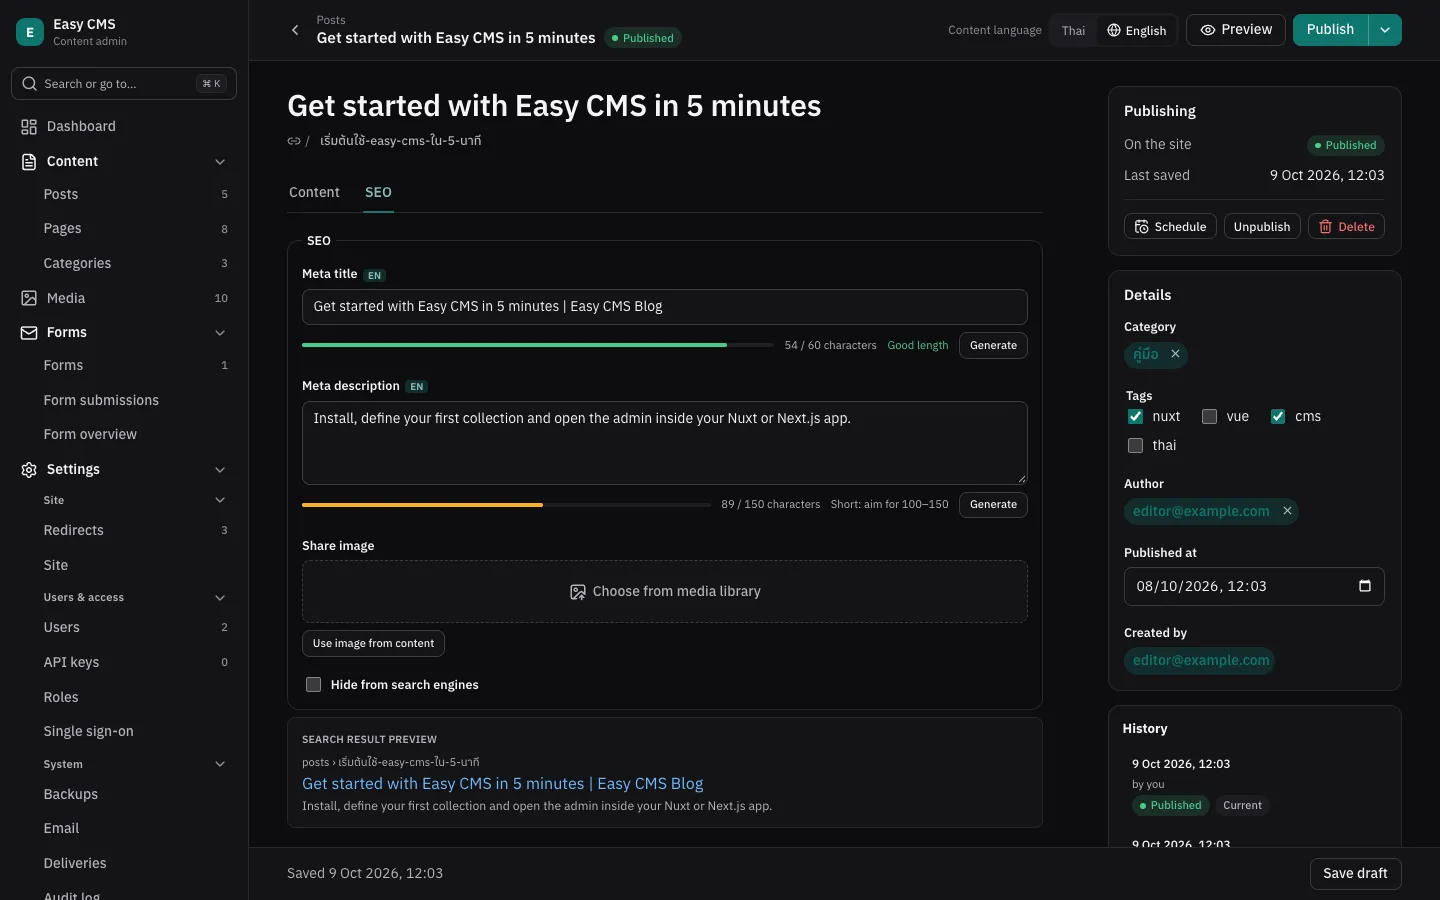Viewport: 1440px width, 900px height.
Task: Click the Media image icon in sidebar
Action: pos(29,298)
